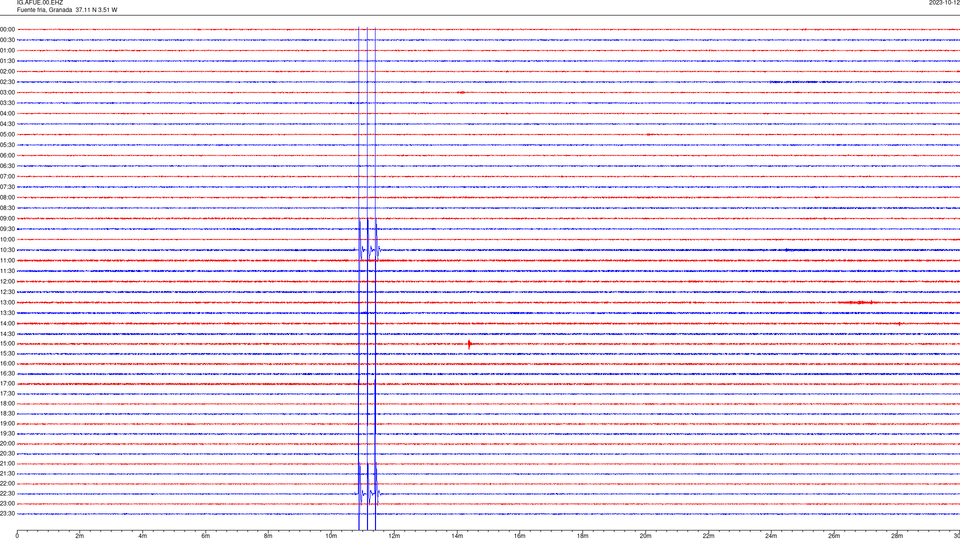Screen dimensions: 960x540
Task: Click the 22m tick label on the minutes axis
Action: 708,536
